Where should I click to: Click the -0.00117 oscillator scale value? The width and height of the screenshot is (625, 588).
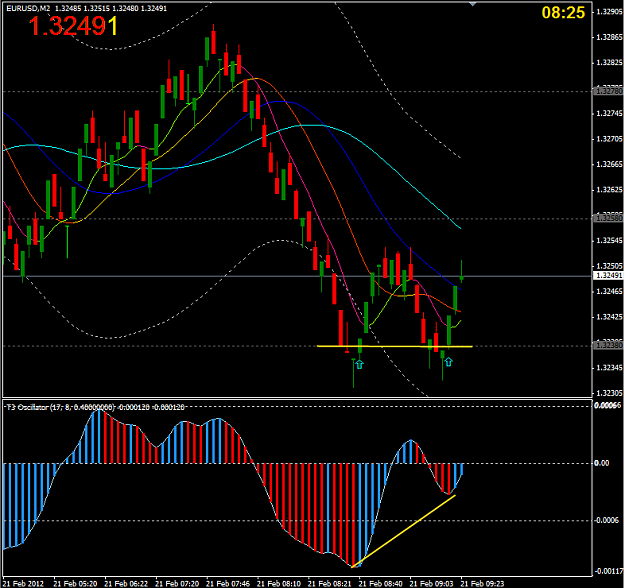click(x=608, y=571)
